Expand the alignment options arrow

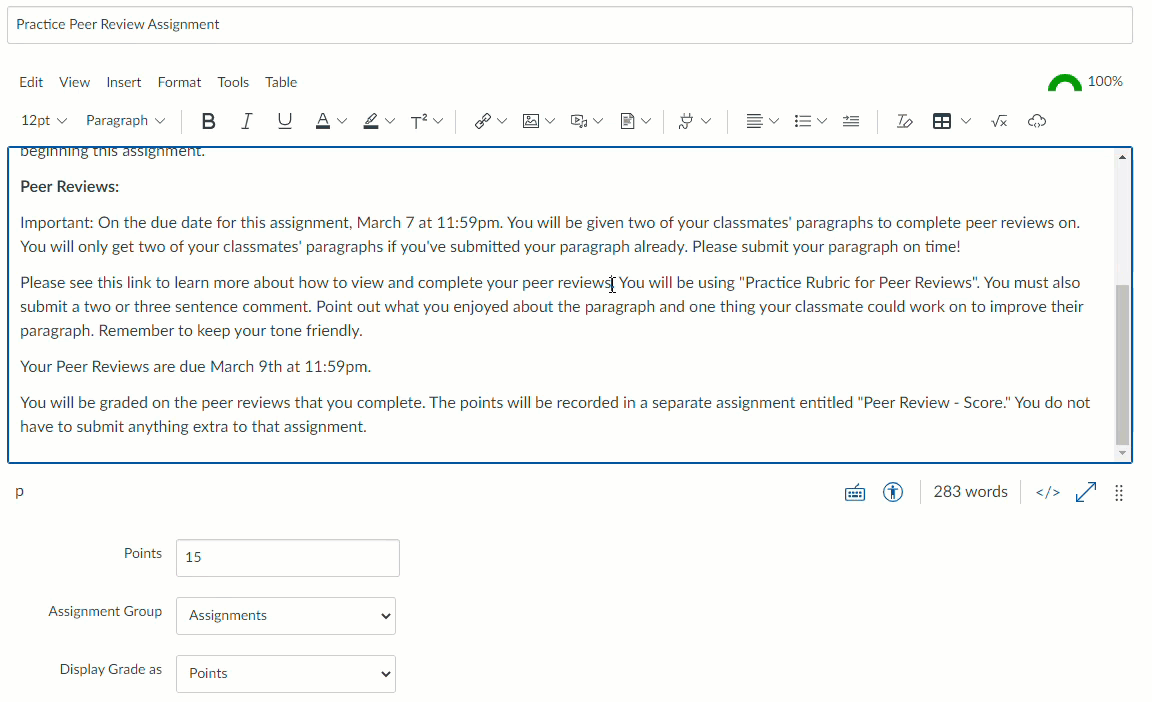pyautogui.click(x=774, y=121)
